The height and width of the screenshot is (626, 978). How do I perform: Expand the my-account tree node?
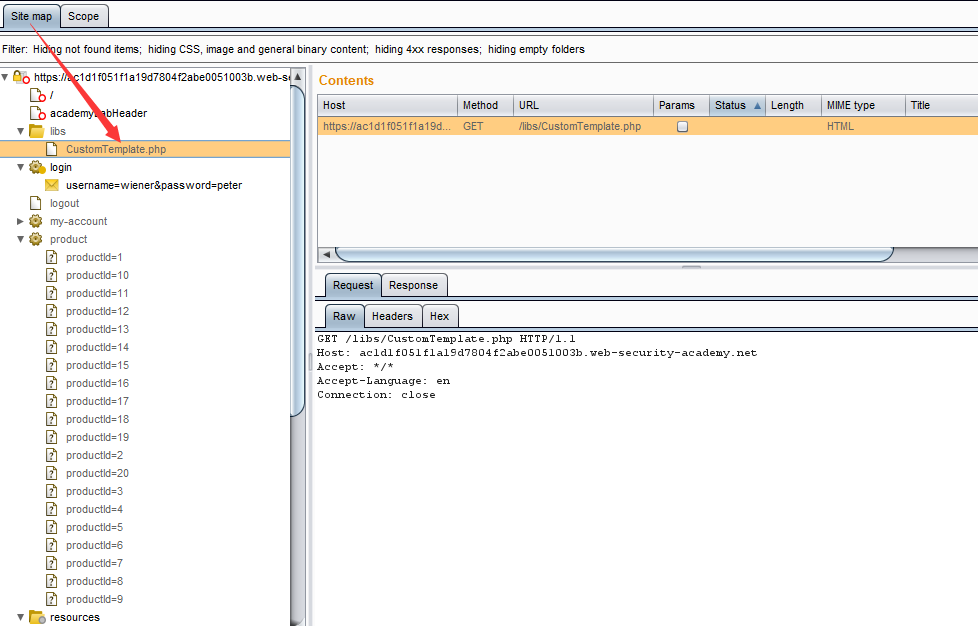click(x=21, y=221)
